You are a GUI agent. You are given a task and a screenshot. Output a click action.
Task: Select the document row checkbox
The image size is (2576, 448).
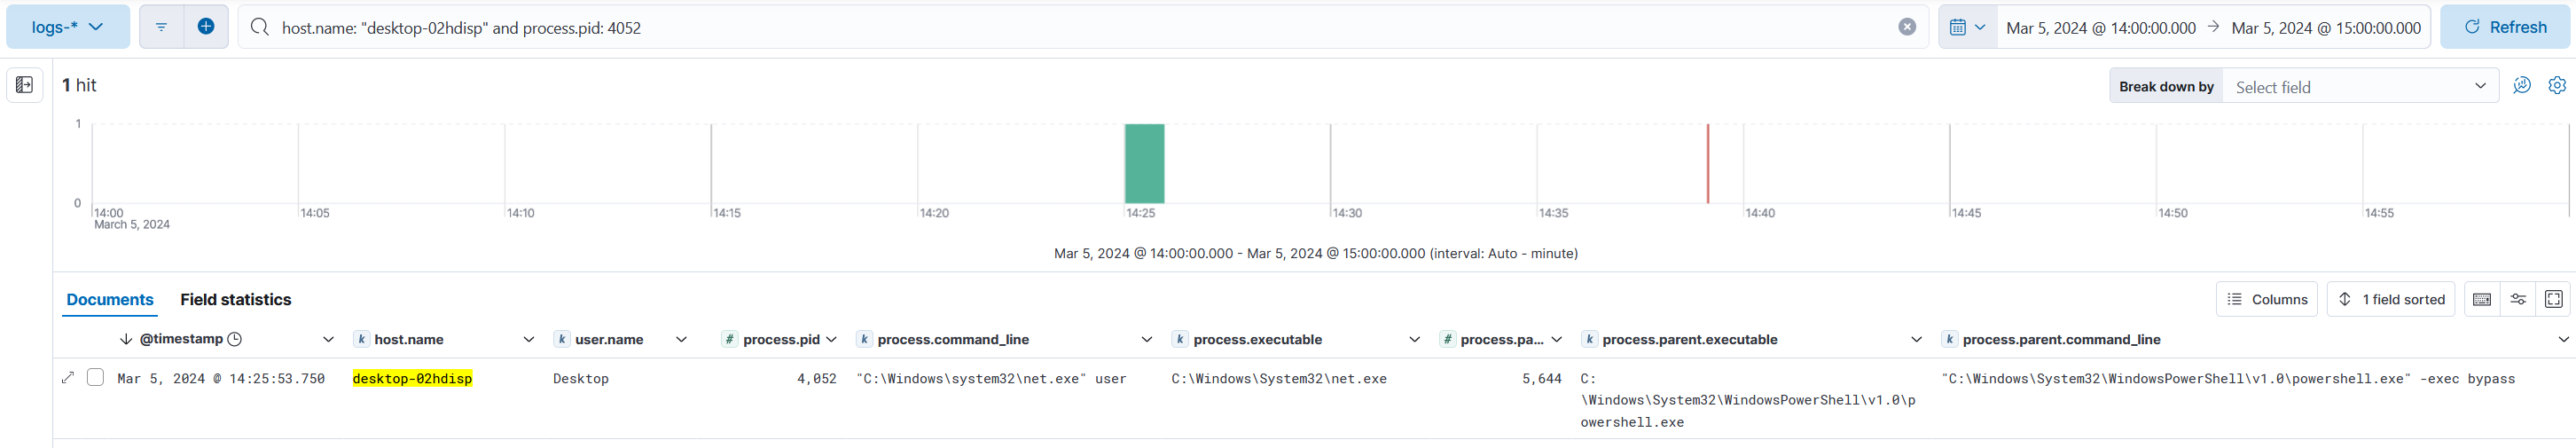pyautogui.click(x=95, y=378)
